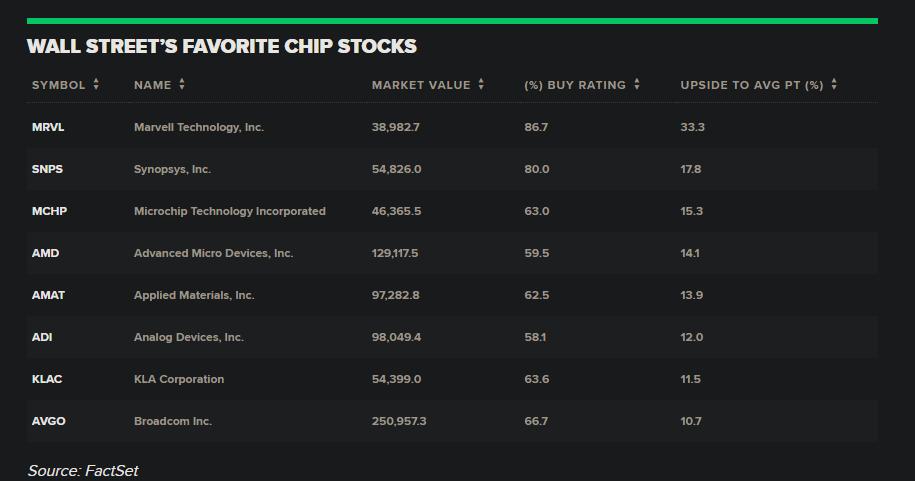915x481 pixels.
Task: Click the sort arrows beside Name
Action: pyautogui.click(x=182, y=84)
